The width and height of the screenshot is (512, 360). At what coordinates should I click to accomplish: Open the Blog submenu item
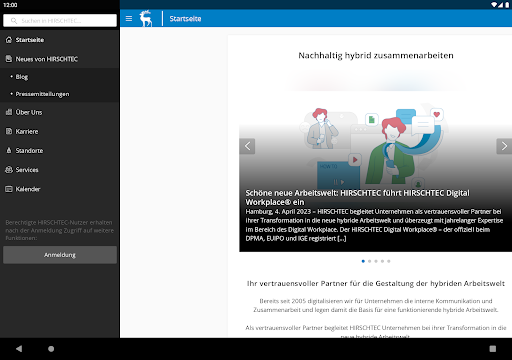click(x=22, y=77)
